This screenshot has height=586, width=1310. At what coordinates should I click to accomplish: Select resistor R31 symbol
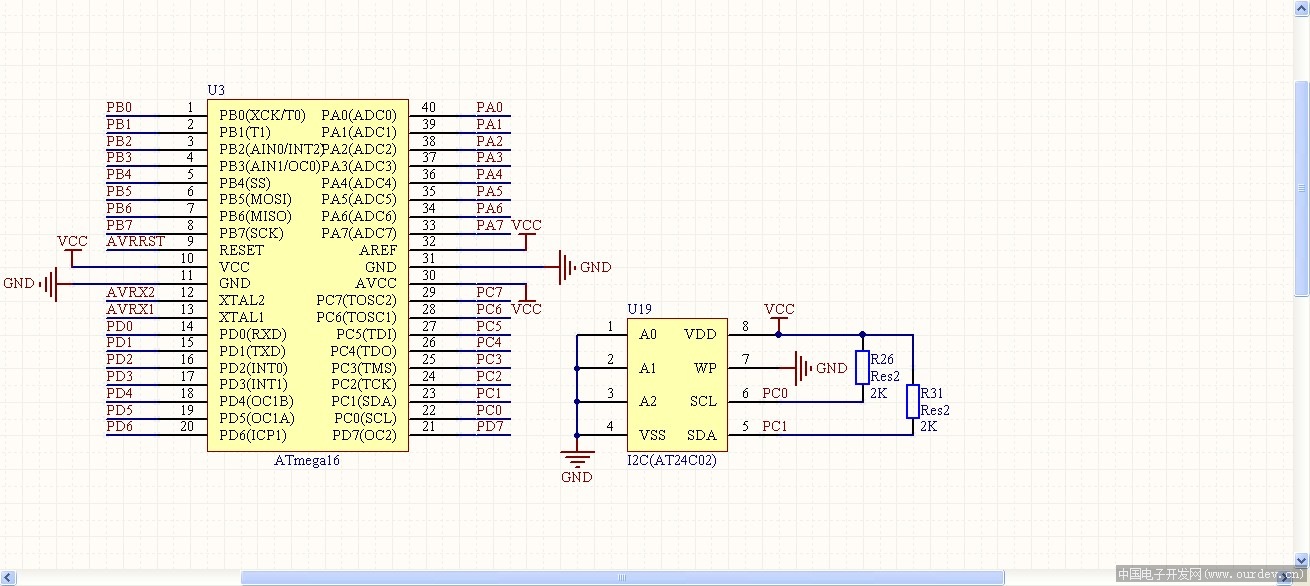(x=912, y=402)
